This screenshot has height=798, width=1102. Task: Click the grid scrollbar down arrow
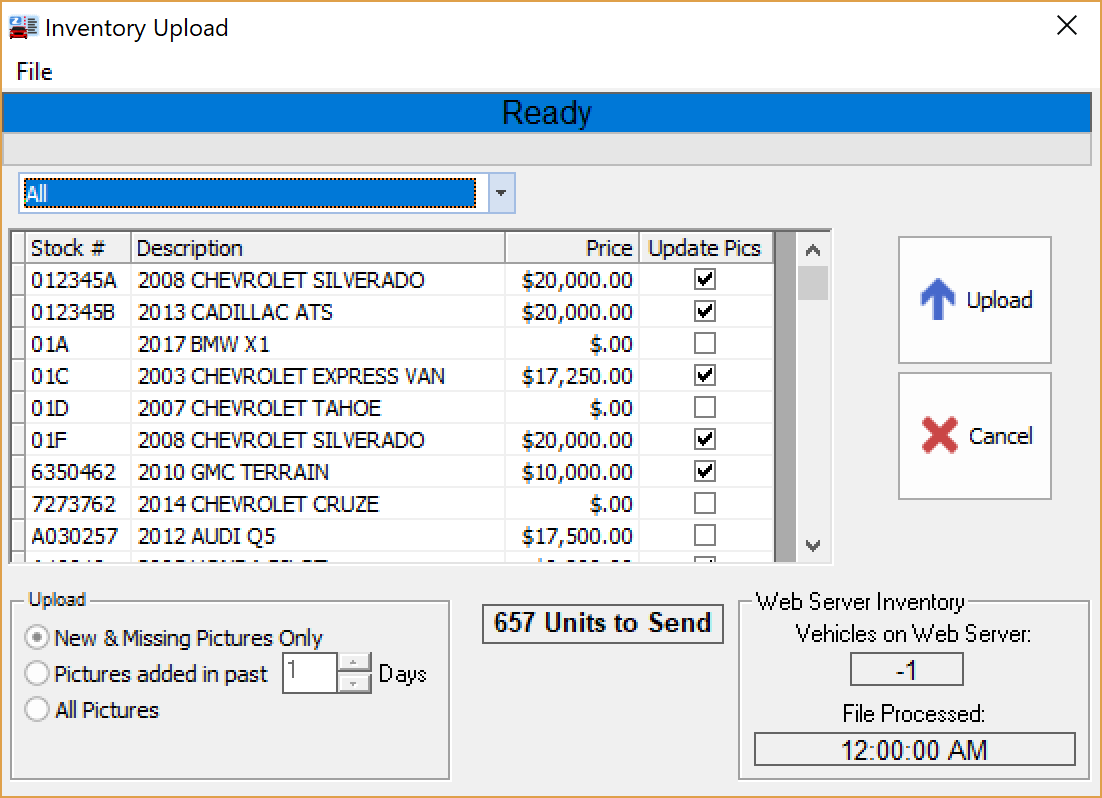[x=813, y=547]
